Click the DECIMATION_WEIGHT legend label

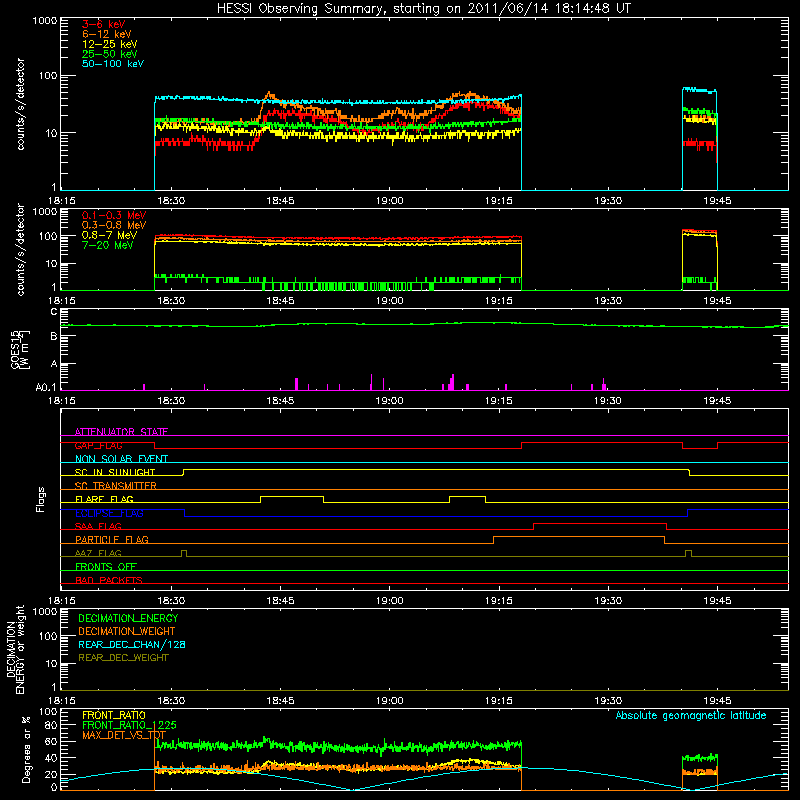127,631
